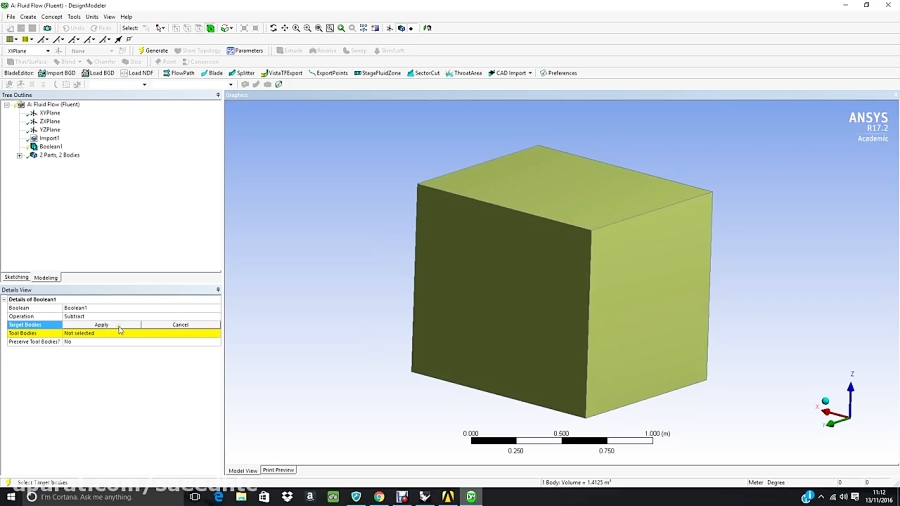Open Task View on the taskbar
Image resolution: width=900 pixels, height=506 pixels.
pyautogui.click(x=195, y=497)
